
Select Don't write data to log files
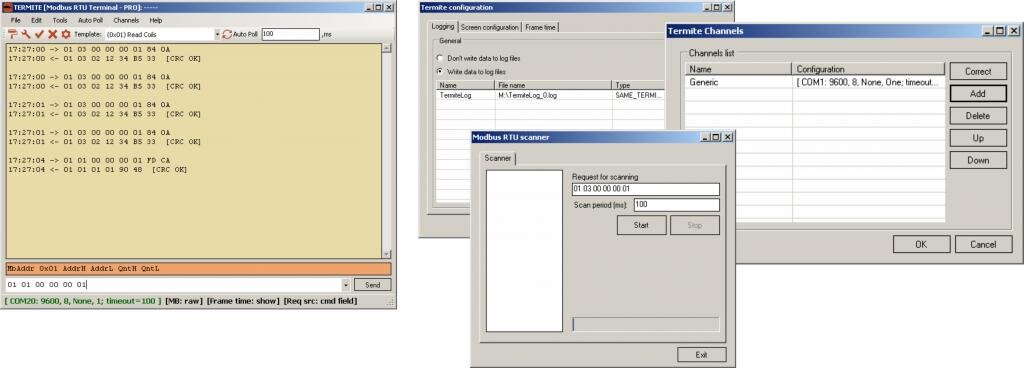pos(440,58)
